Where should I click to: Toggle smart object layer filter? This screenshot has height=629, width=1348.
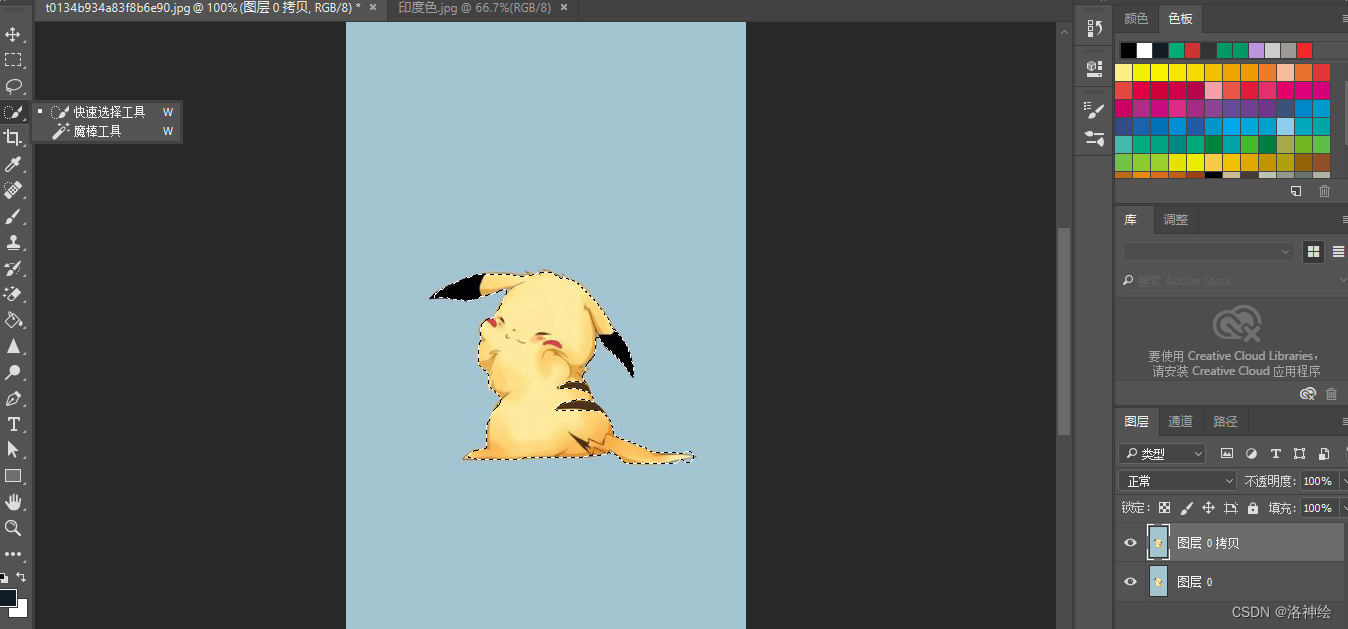[1323, 454]
